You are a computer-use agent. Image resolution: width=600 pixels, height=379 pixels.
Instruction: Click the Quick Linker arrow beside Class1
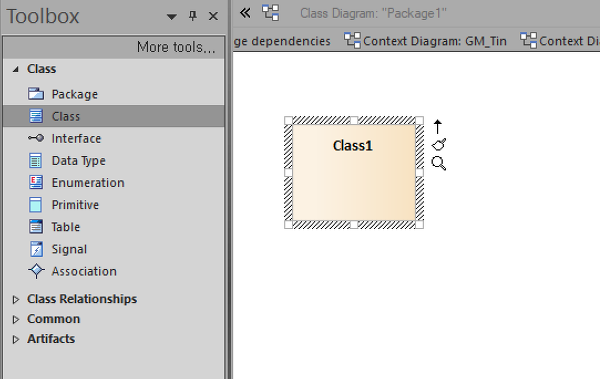(438, 127)
